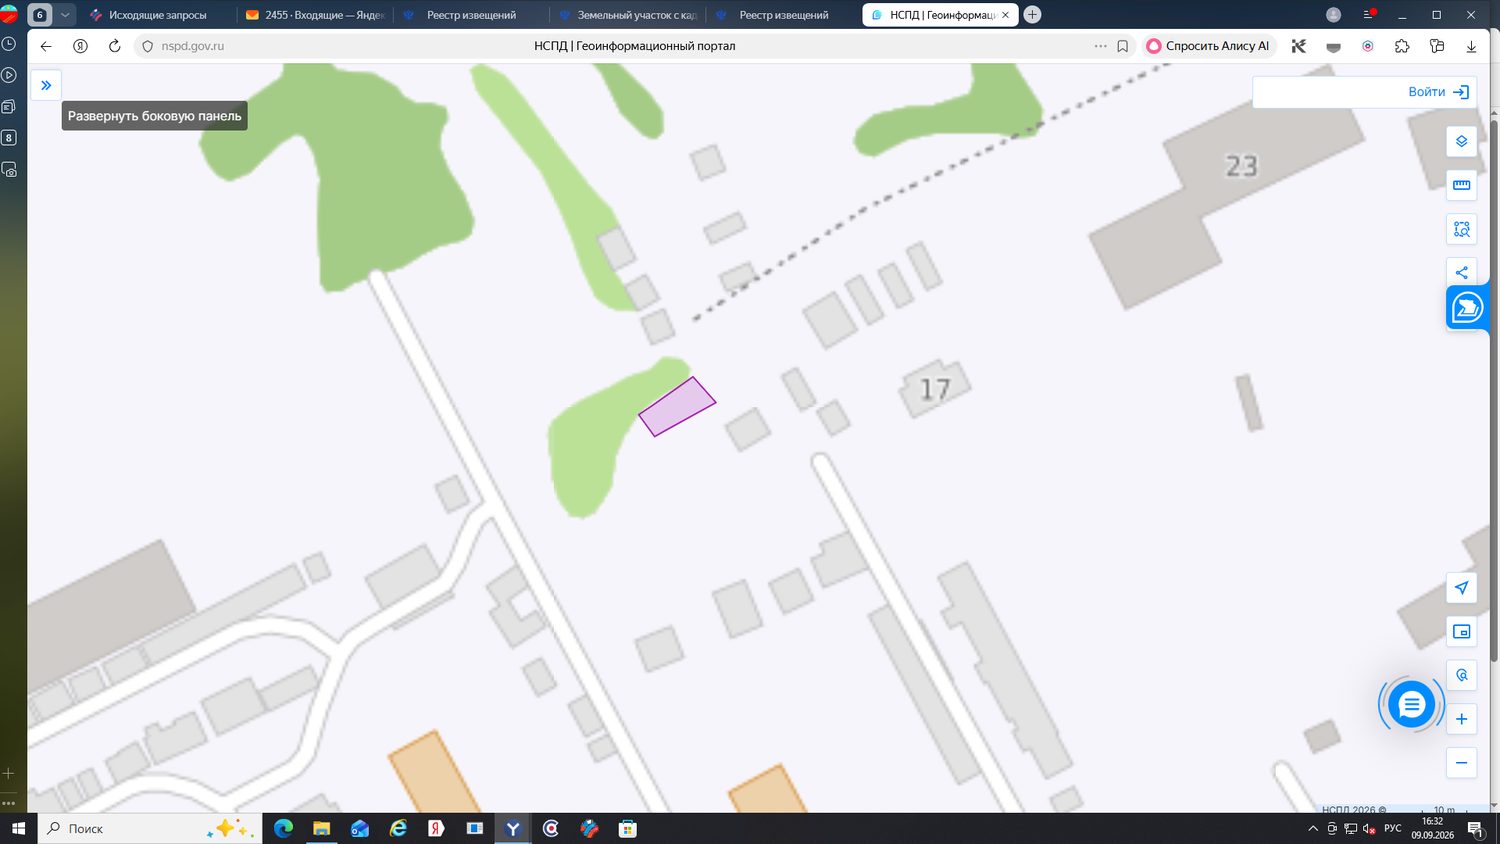1500x844 pixels.
Task: Center map on my location
Action: (1461, 587)
